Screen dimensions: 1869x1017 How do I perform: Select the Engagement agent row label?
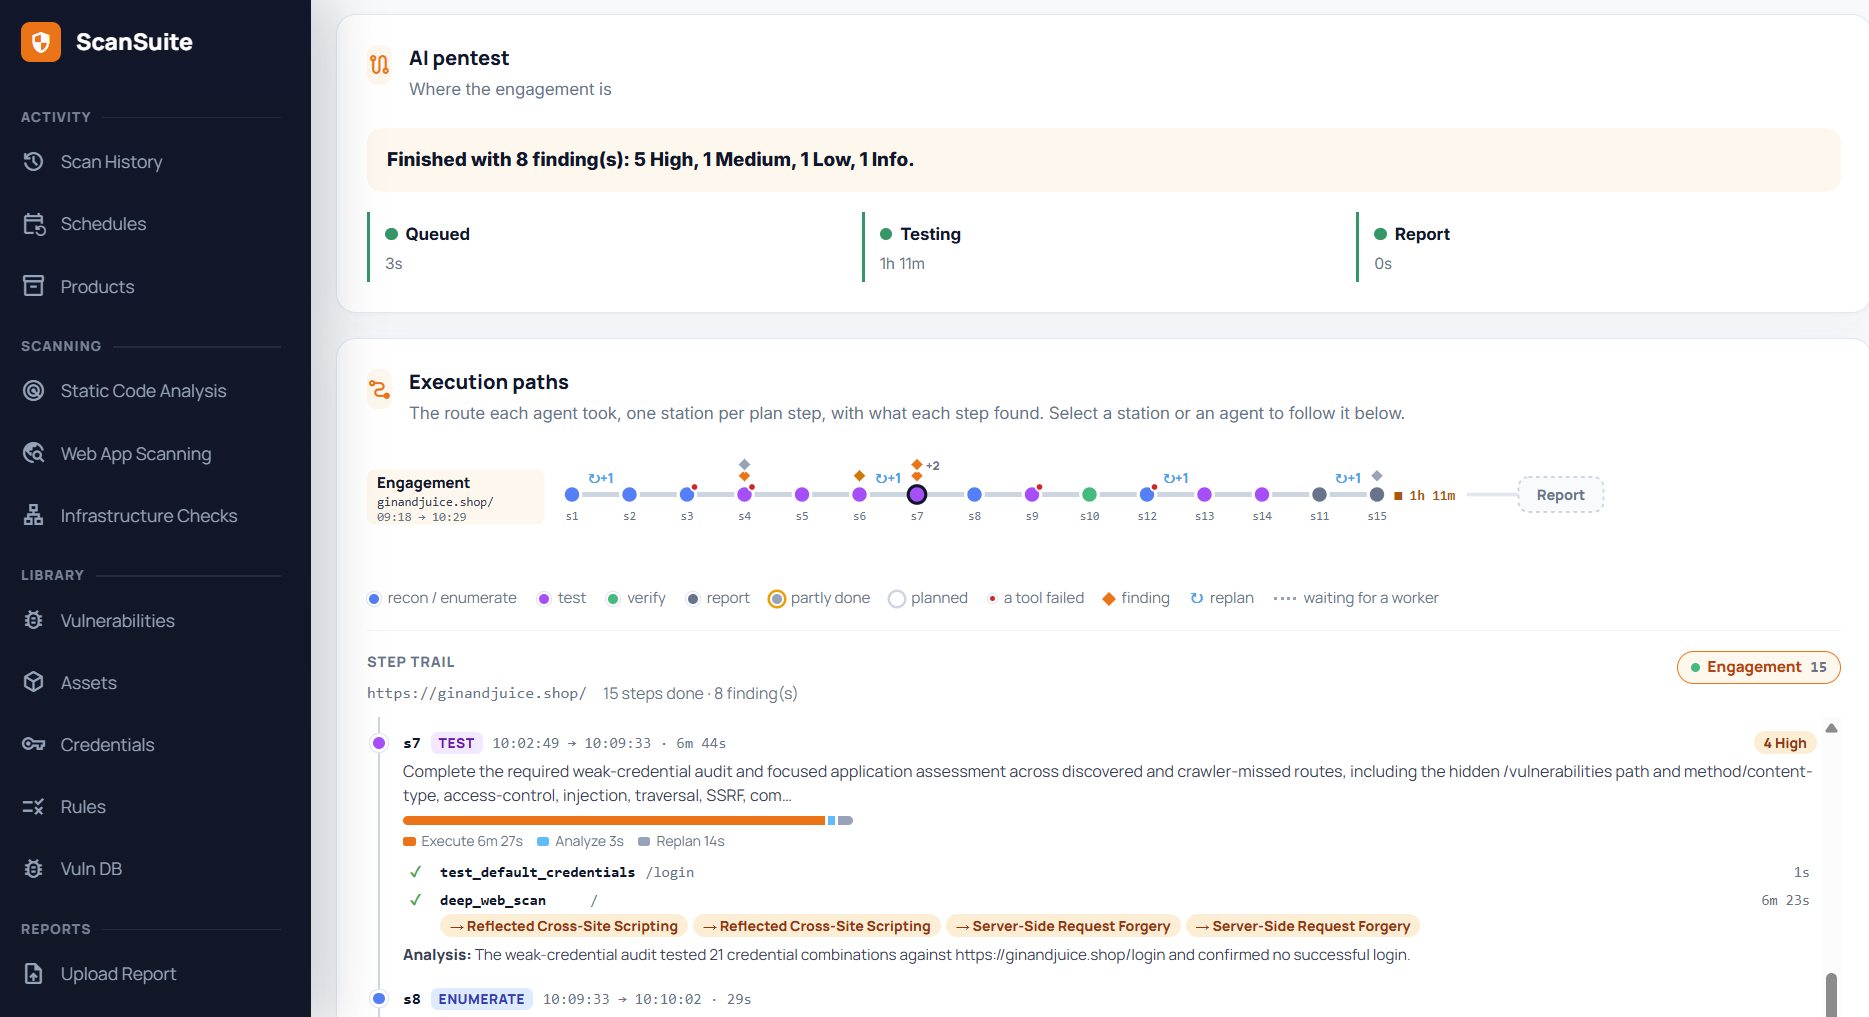point(456,497)
